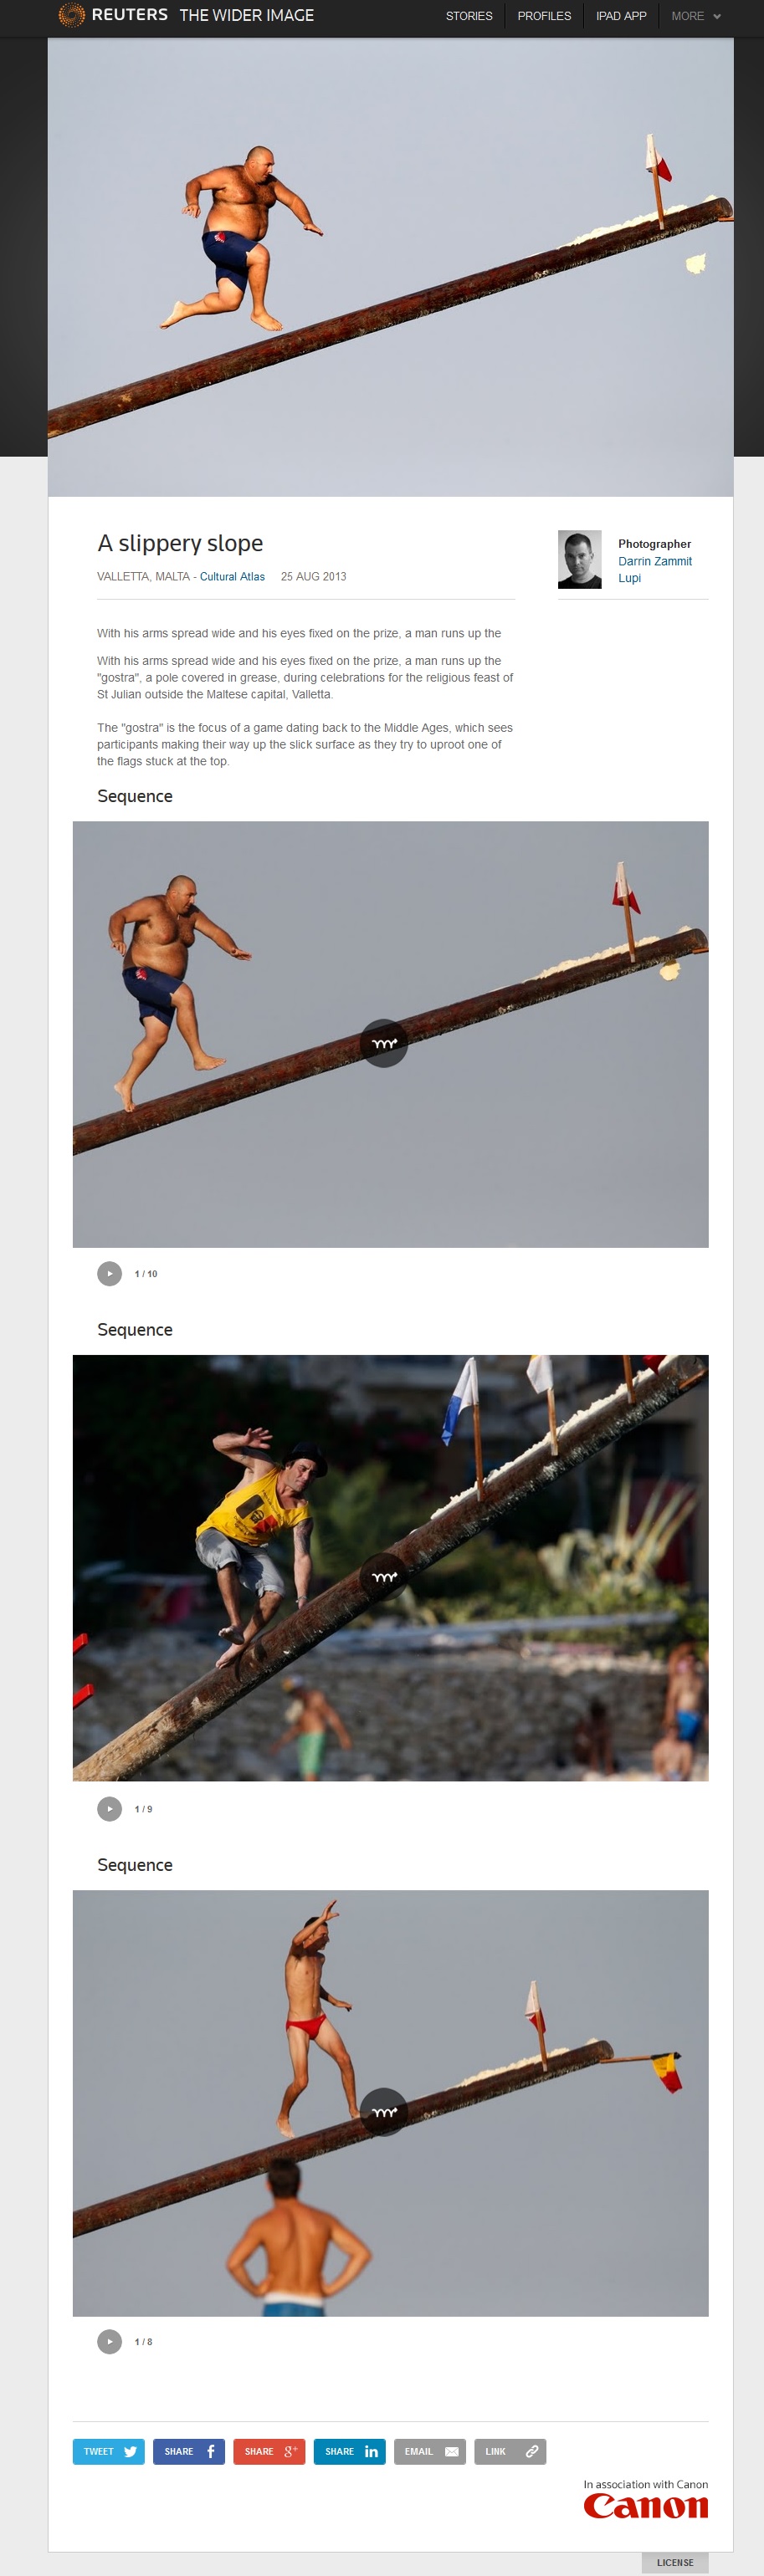Play the third sequence slideshow

pos(109,2341)
